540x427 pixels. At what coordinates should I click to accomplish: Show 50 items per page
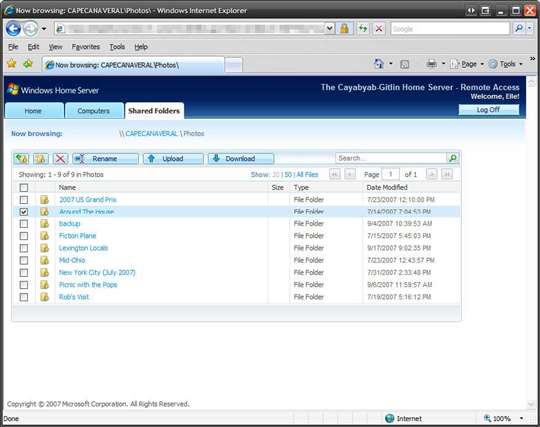(x=288, y=175)
